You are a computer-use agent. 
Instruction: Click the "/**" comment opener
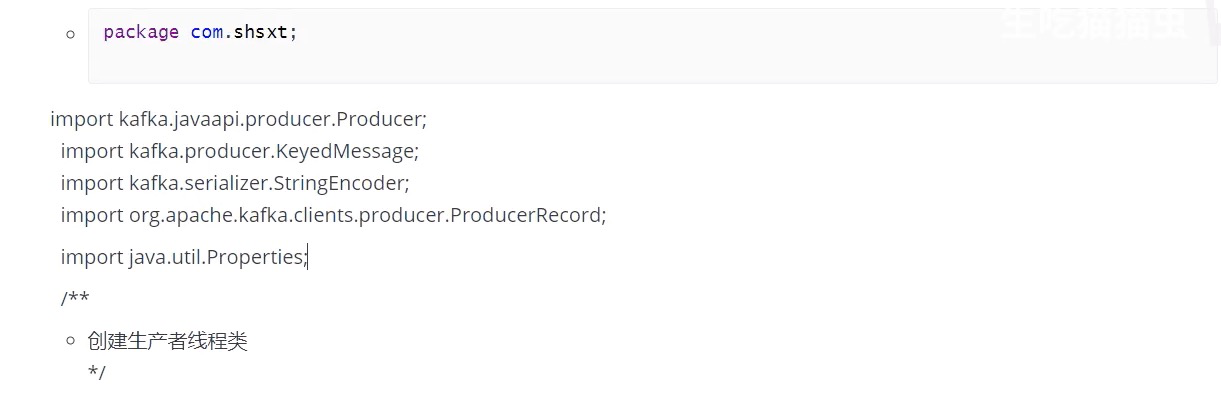[75, 298]
